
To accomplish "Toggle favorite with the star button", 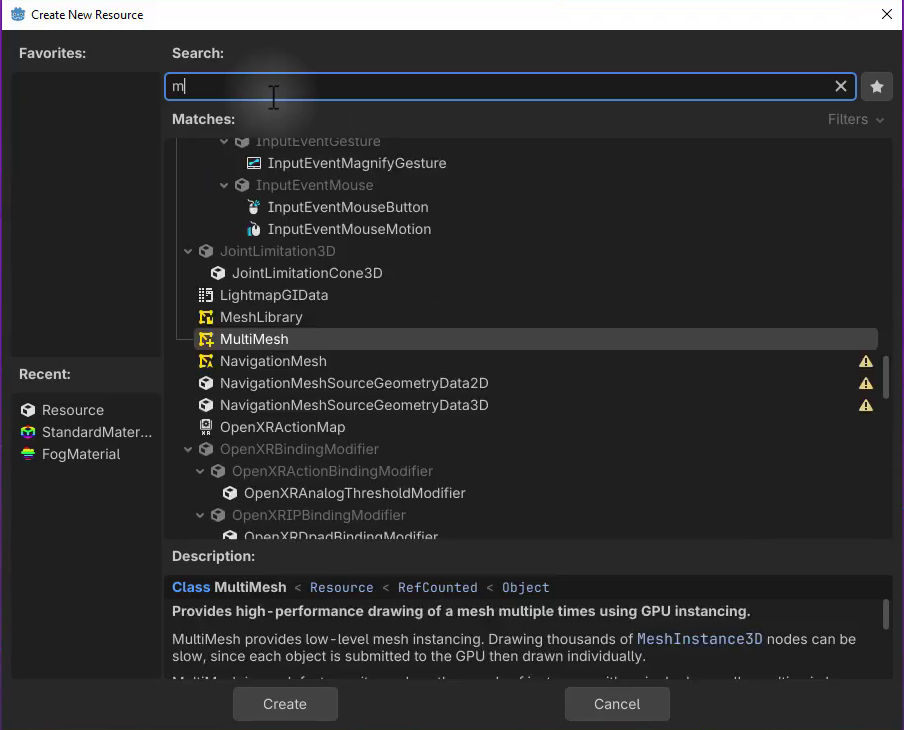I will coord(877,86).
